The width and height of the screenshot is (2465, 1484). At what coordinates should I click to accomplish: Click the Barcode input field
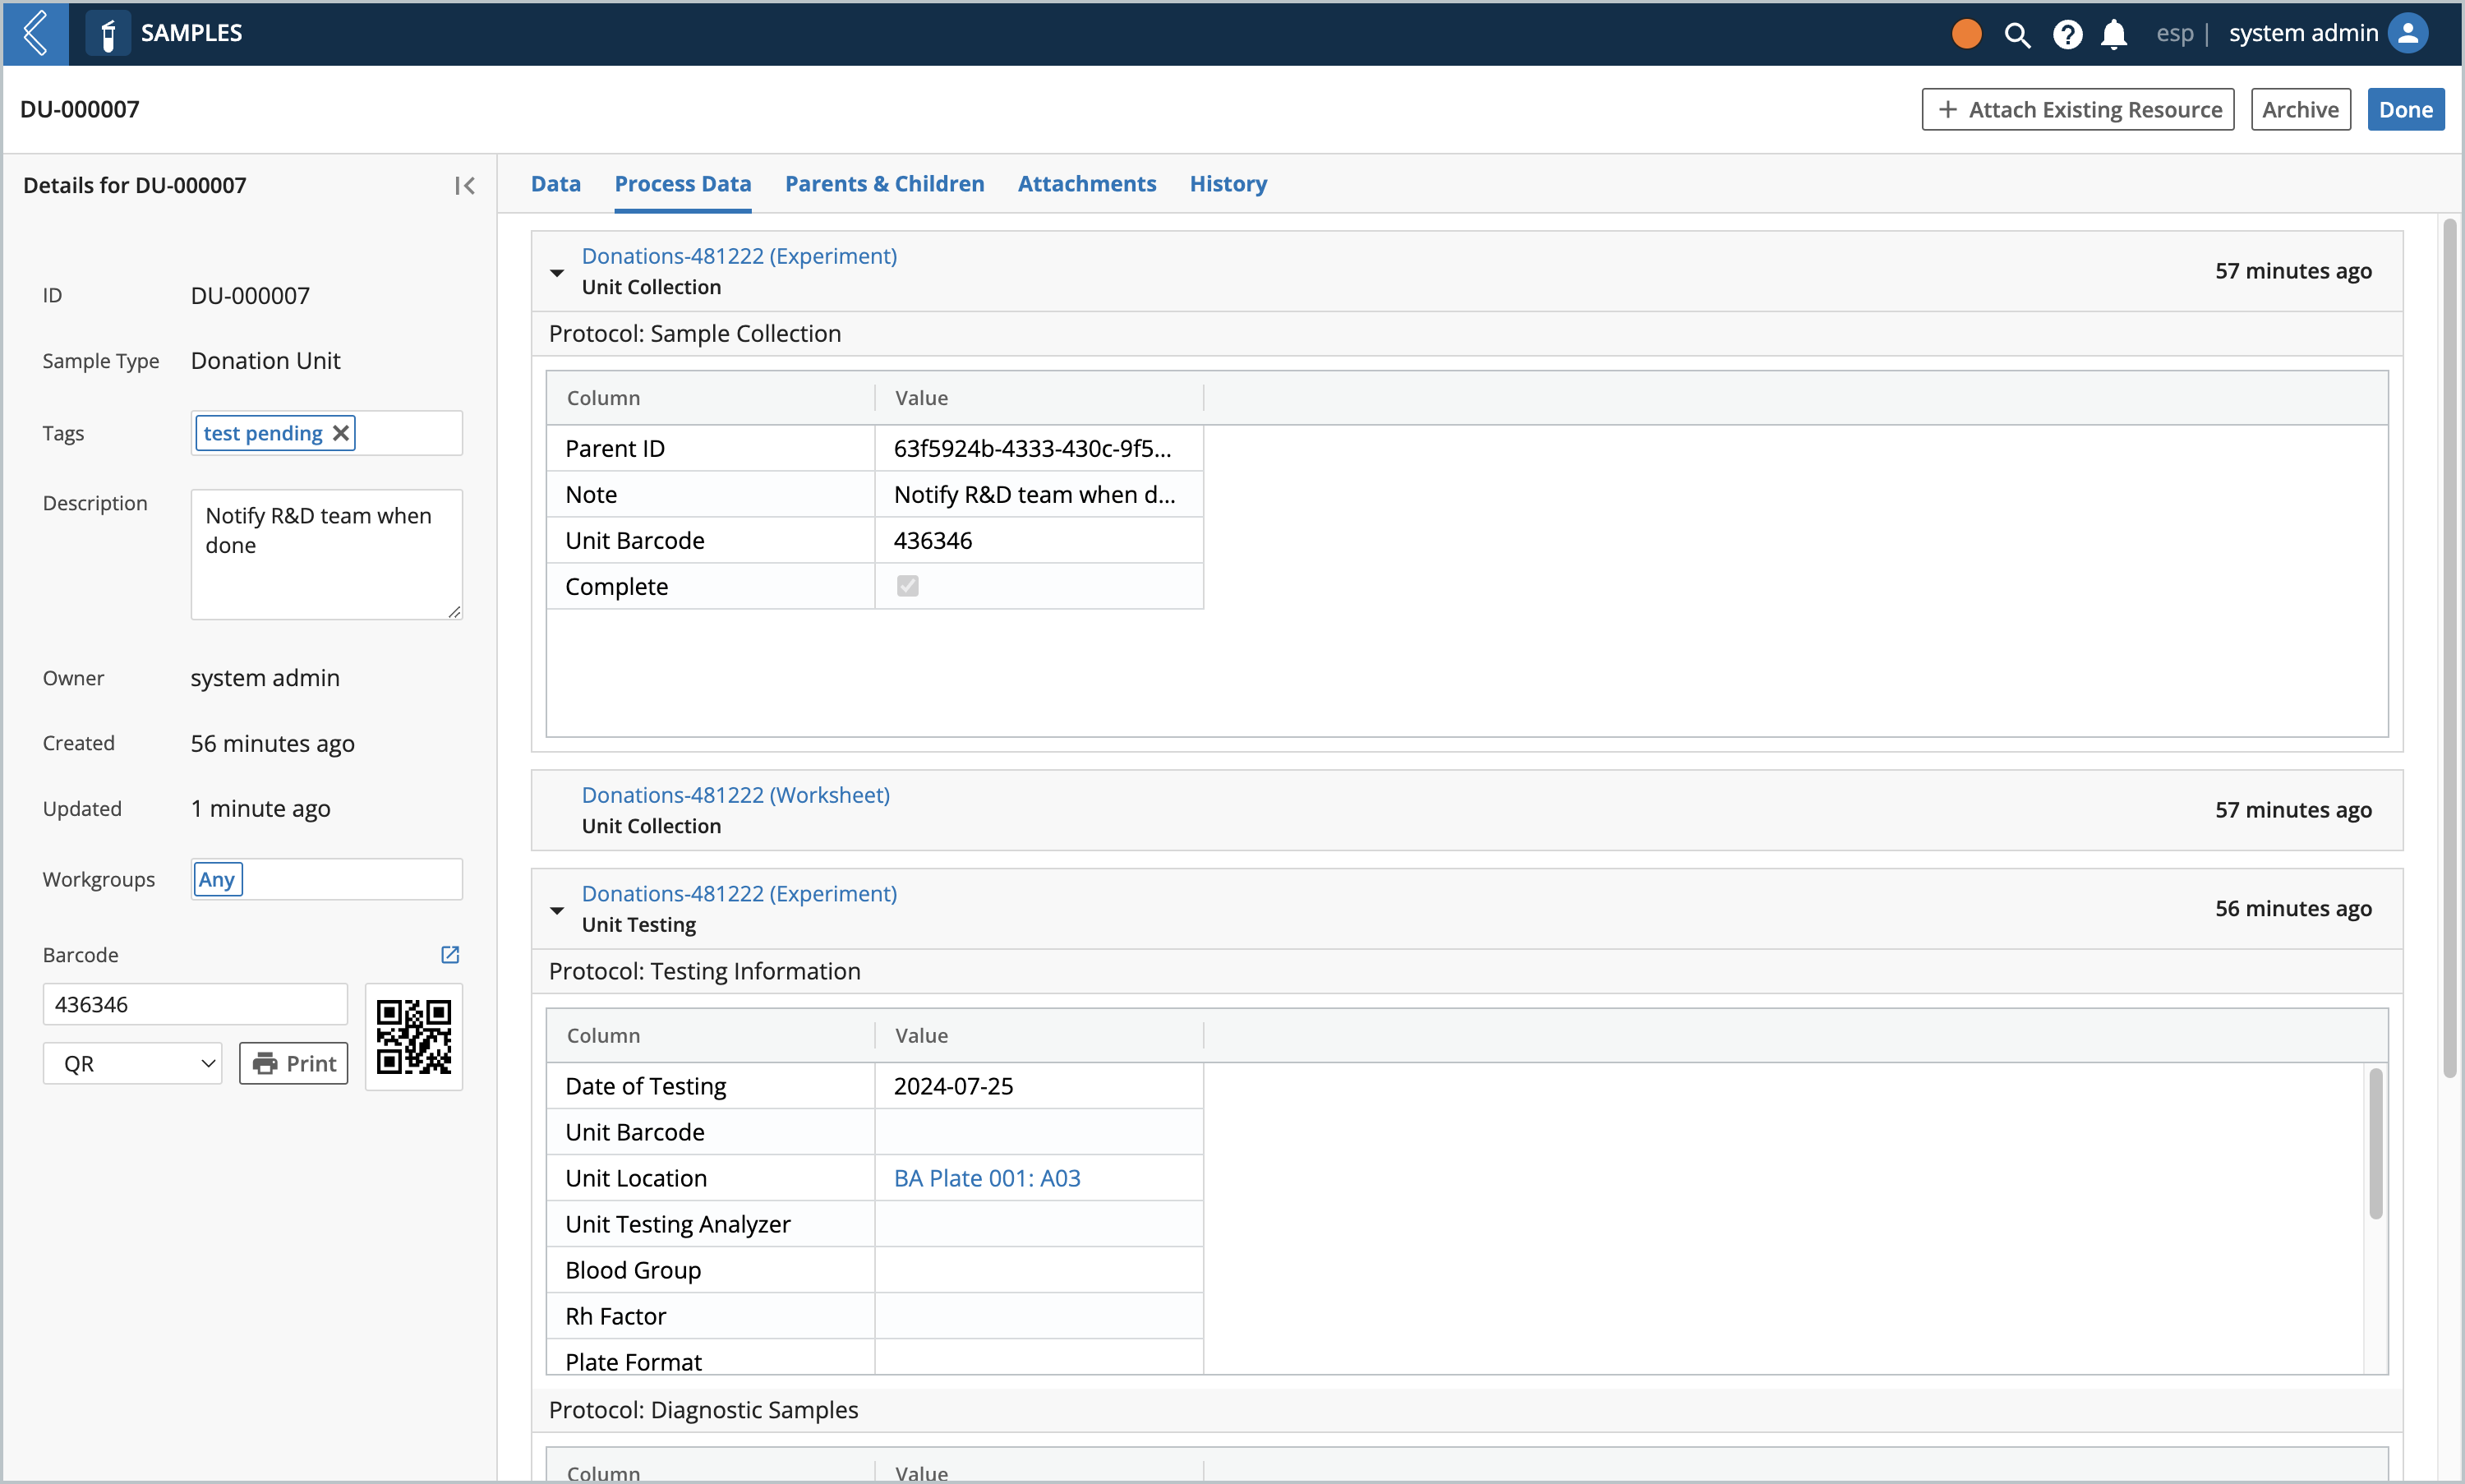click(x=195, y=1004)
